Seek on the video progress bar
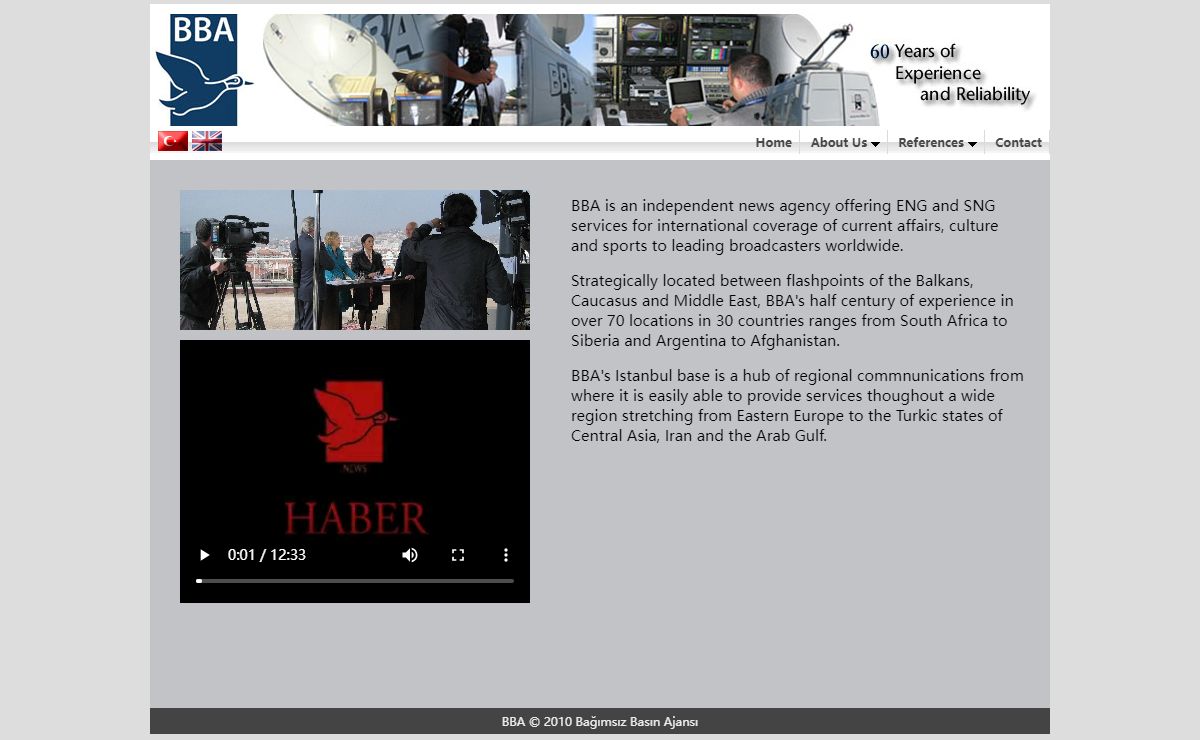The image size is (1200, 740). pos(355,581)
